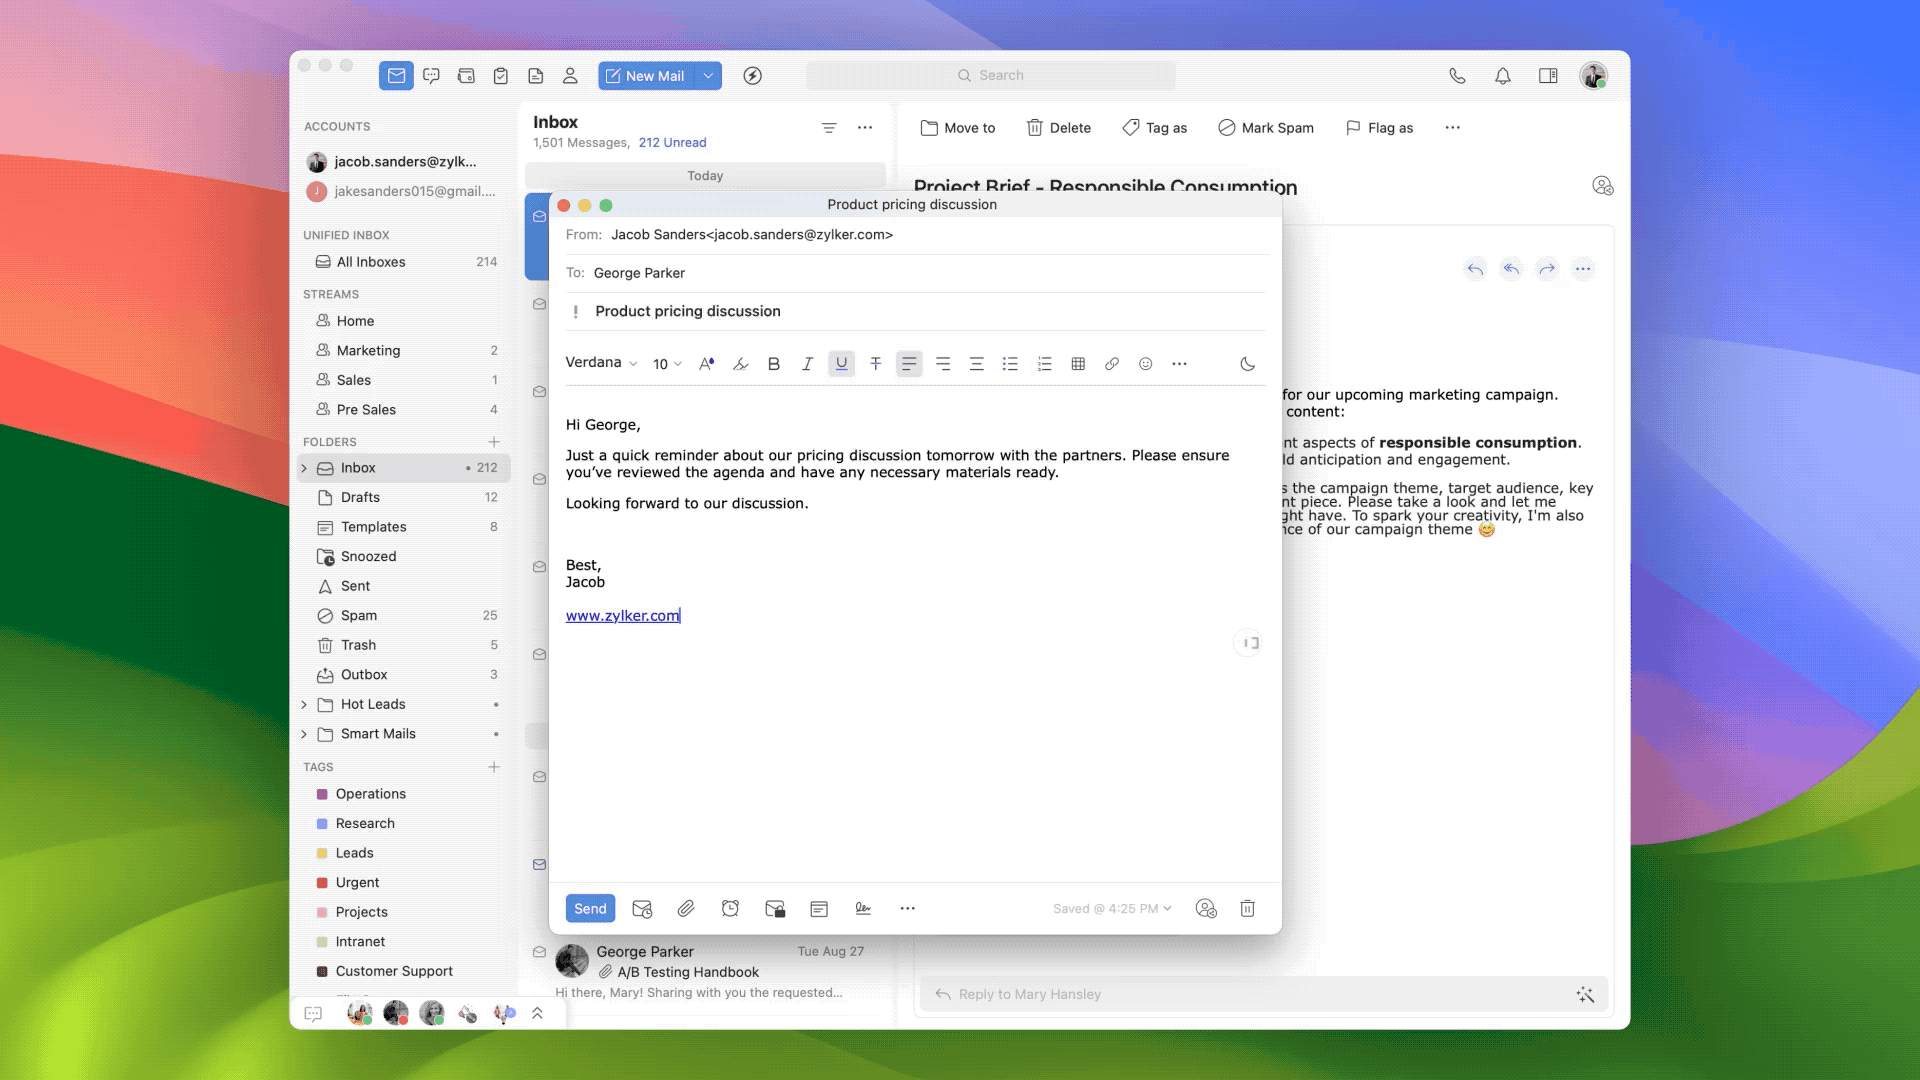Screen dimensions: 1920x1080
Task: Click the Search field
Action: [990, 76]
